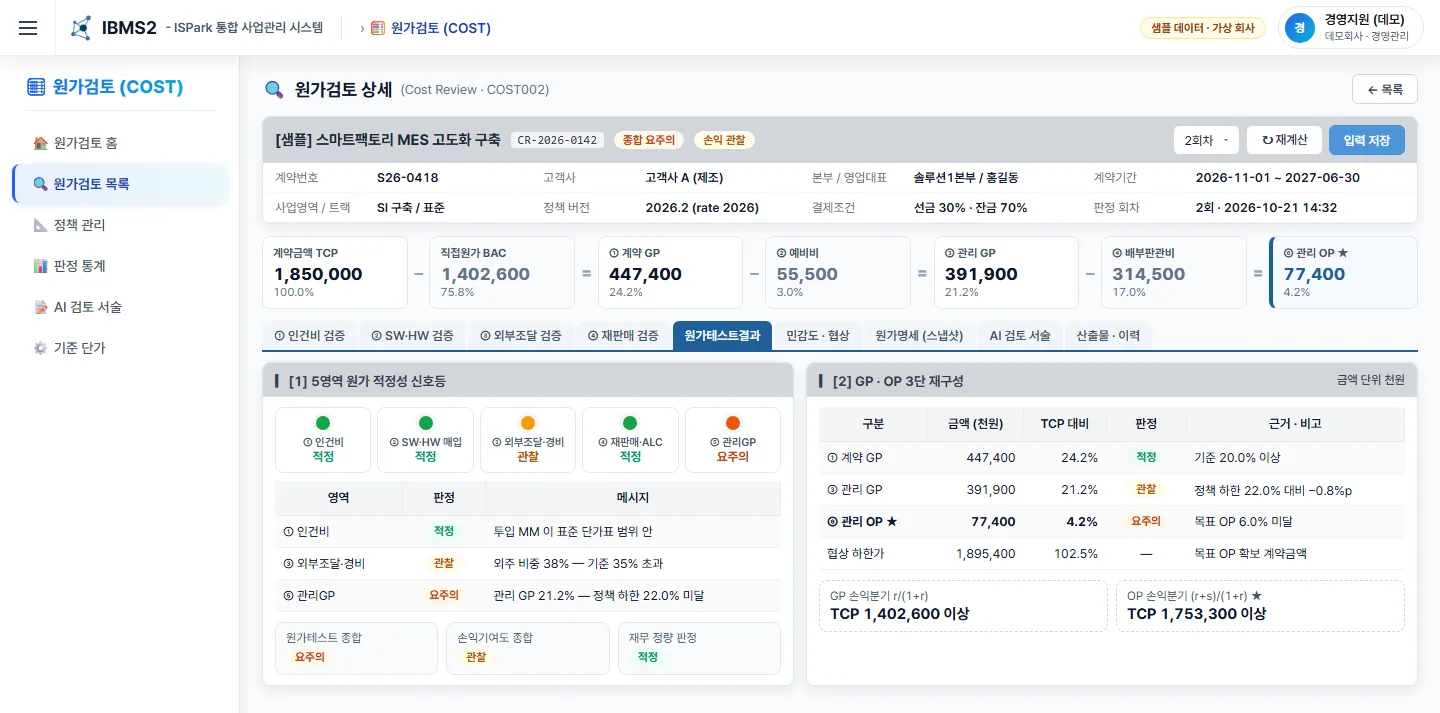Click the IBMS2 logo icon
Screen dimensions: 1440x713
click(81, 28)
